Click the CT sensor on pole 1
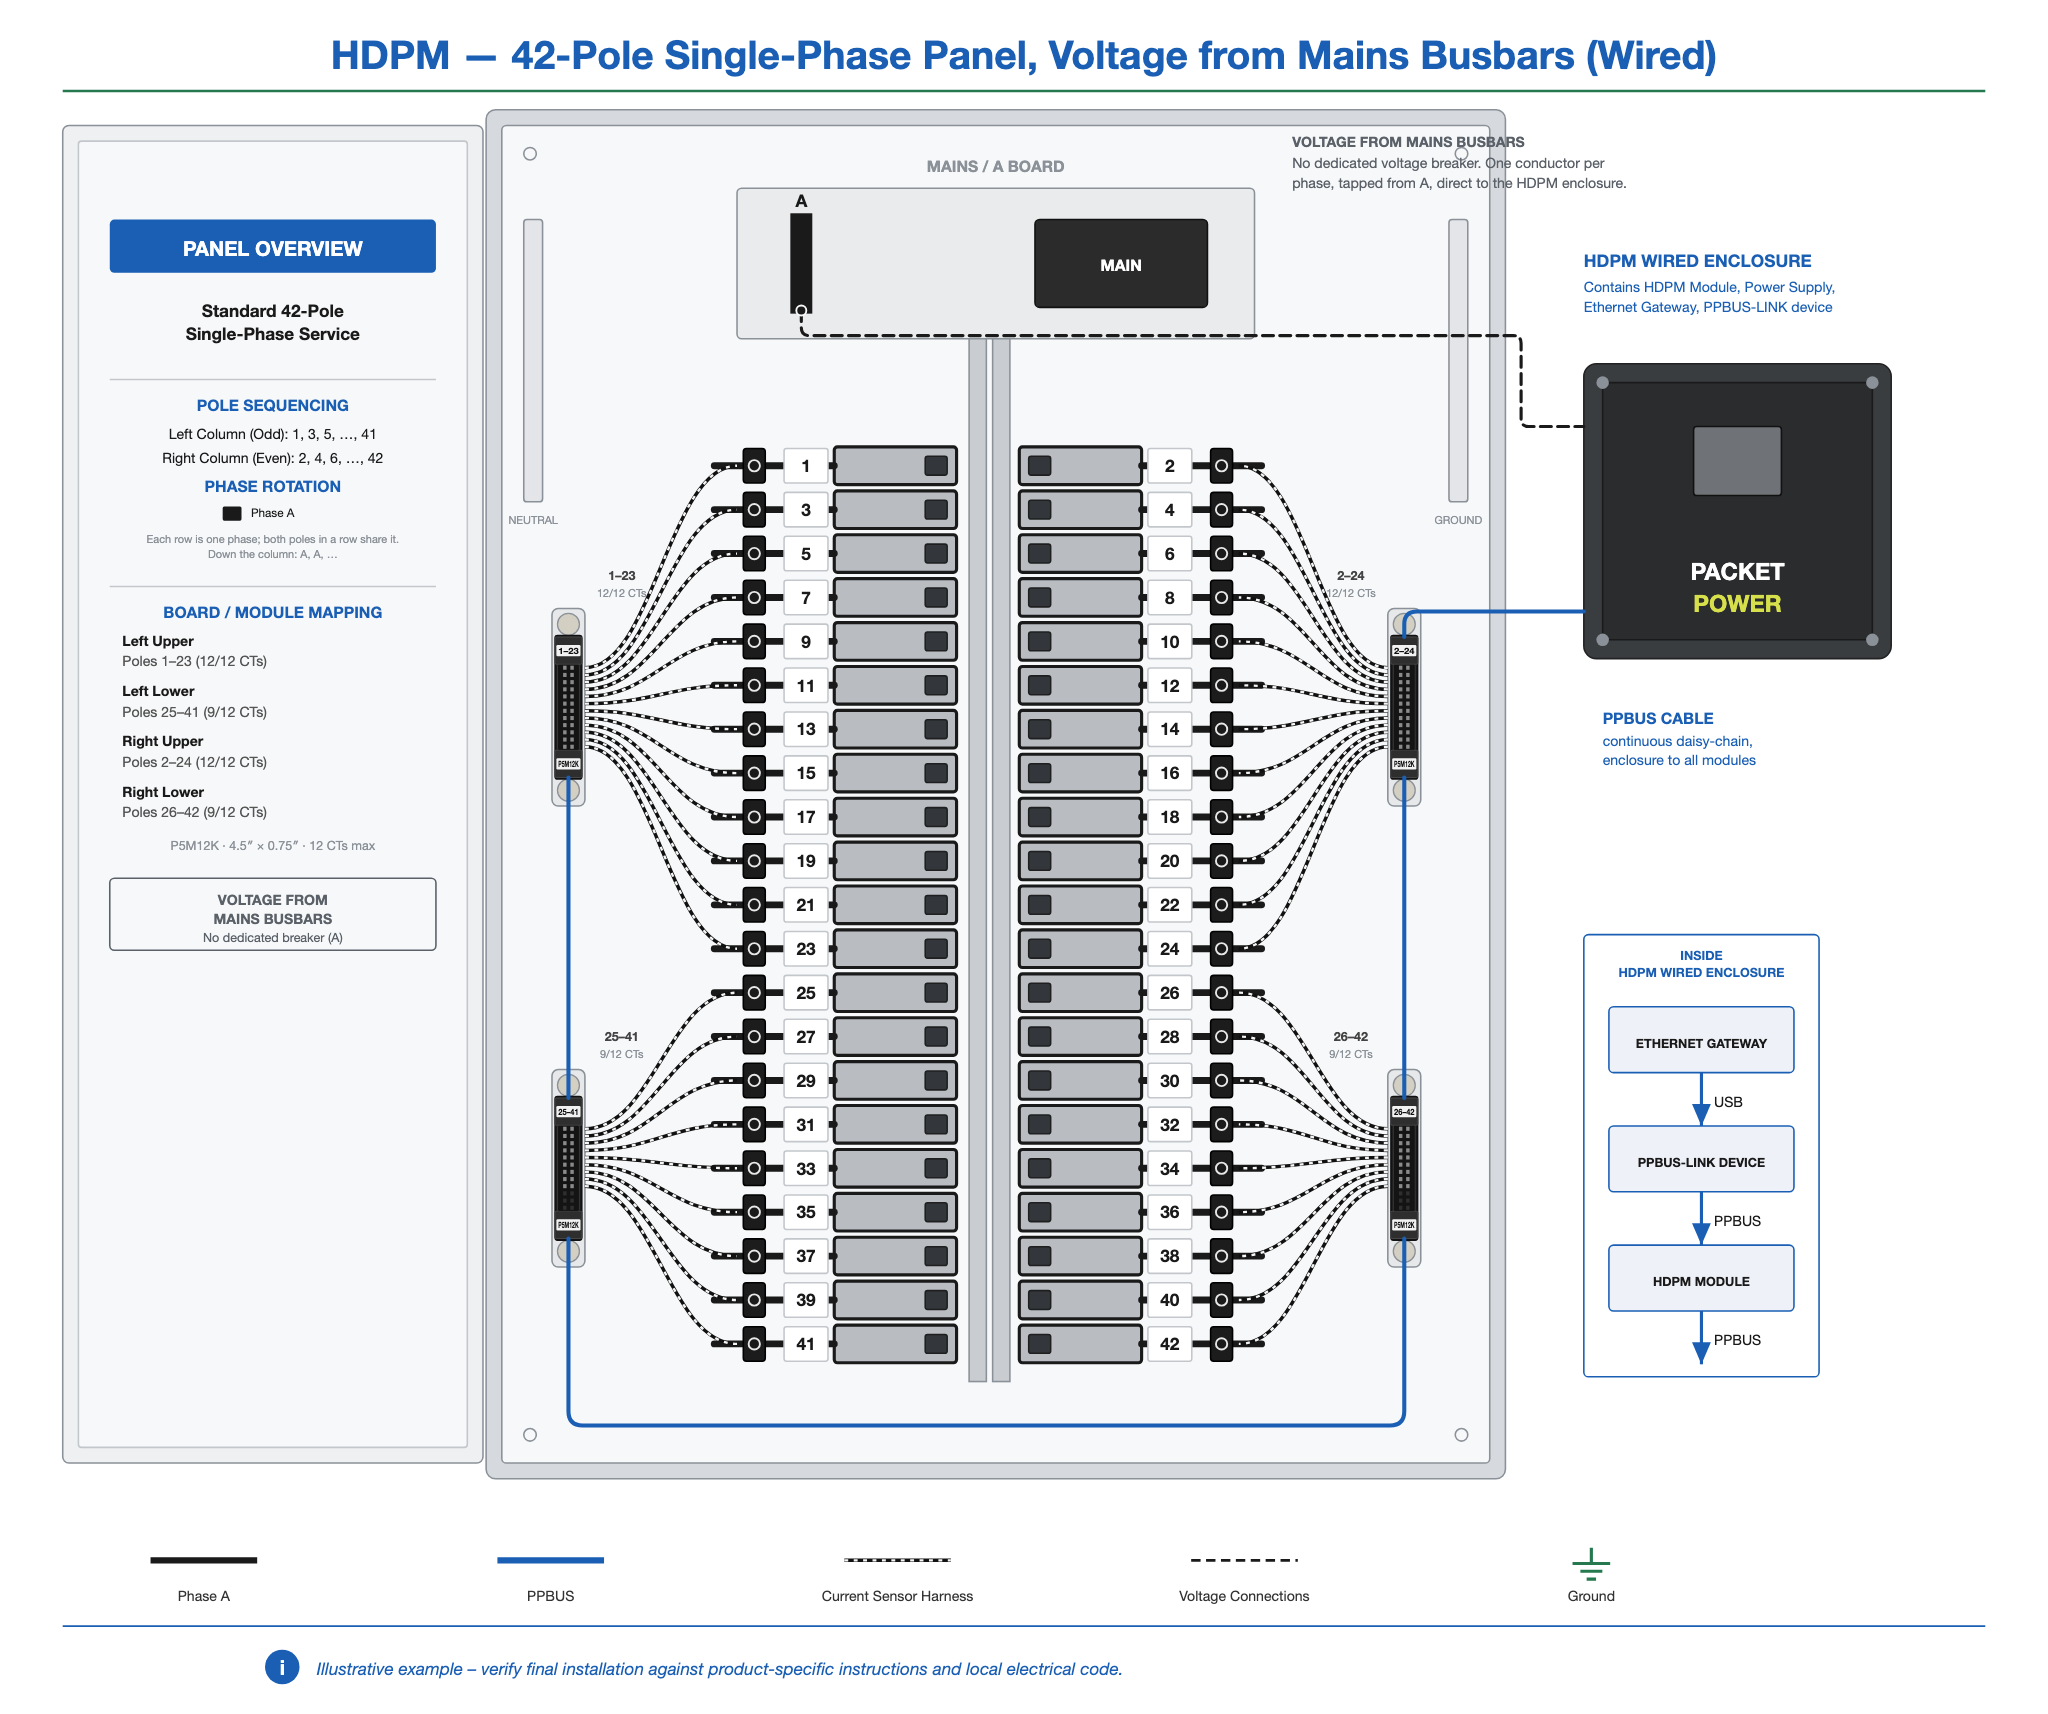 (754, 466)
